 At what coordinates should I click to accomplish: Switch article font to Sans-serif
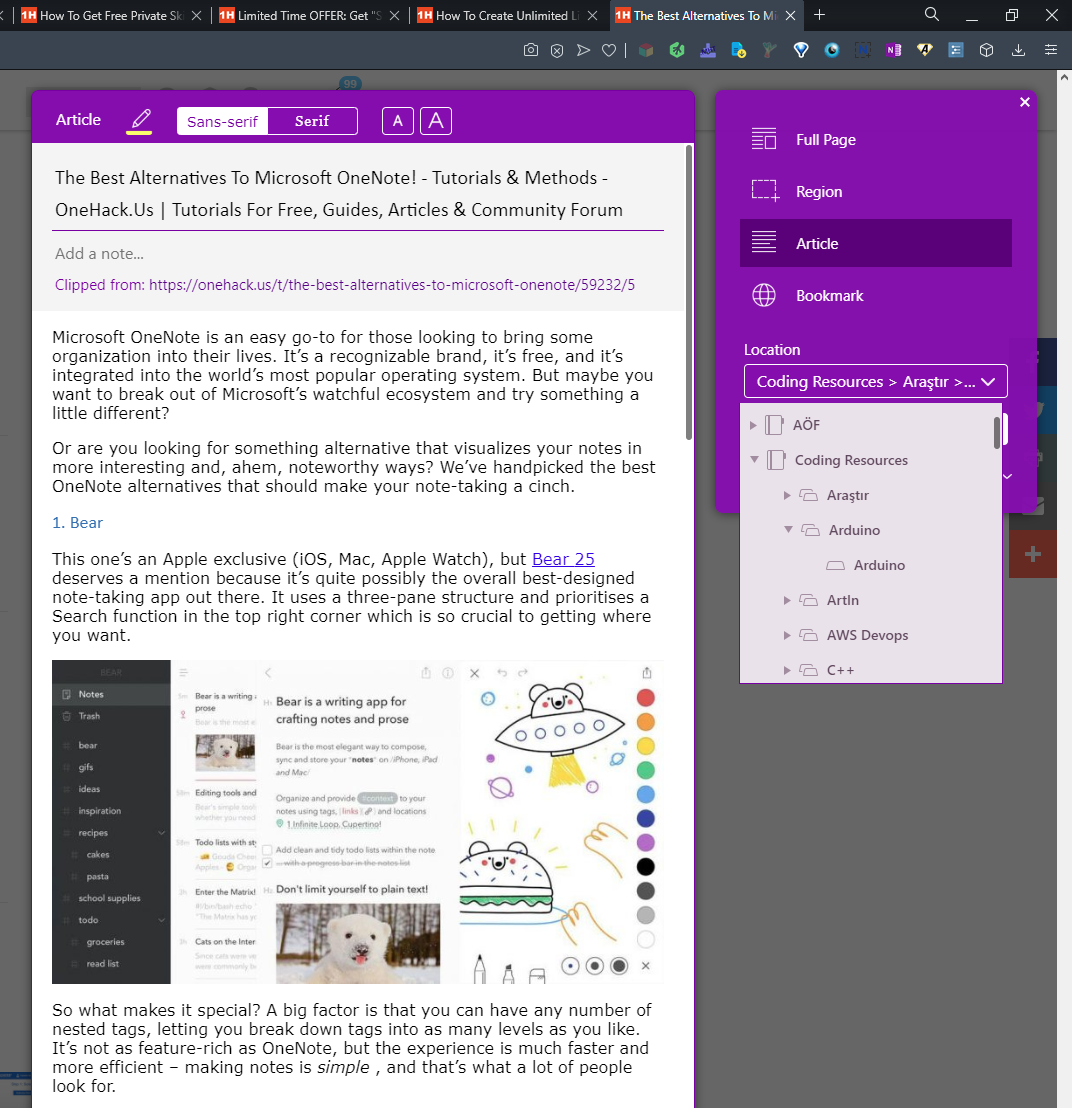tap(223, 121)
